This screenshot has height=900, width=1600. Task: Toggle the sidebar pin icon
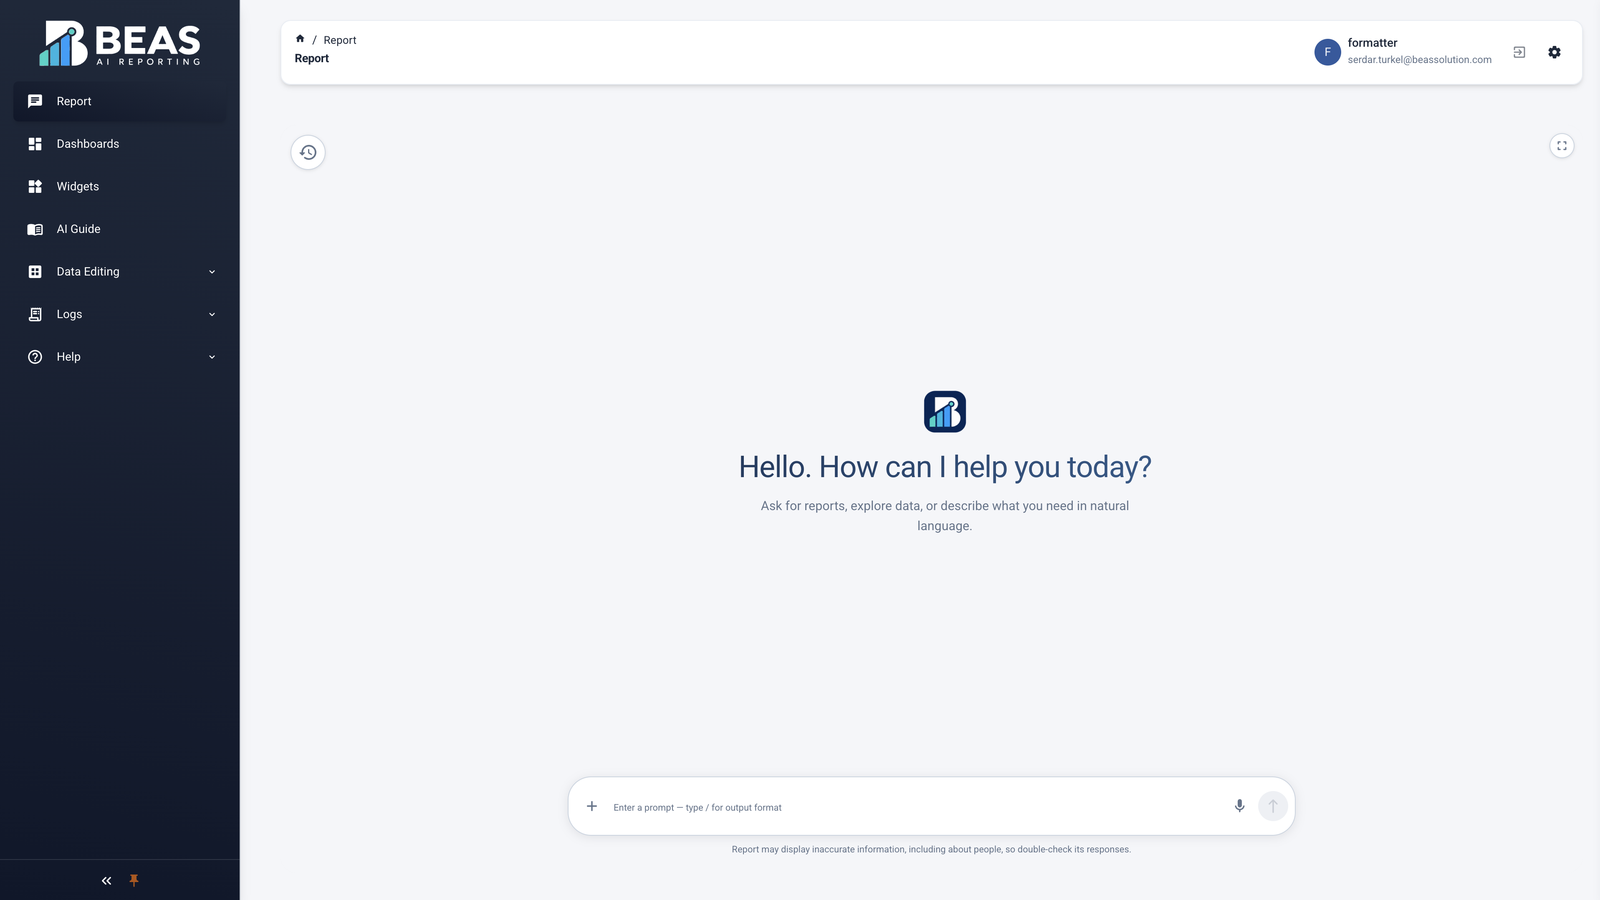click(x=134, y=881)
